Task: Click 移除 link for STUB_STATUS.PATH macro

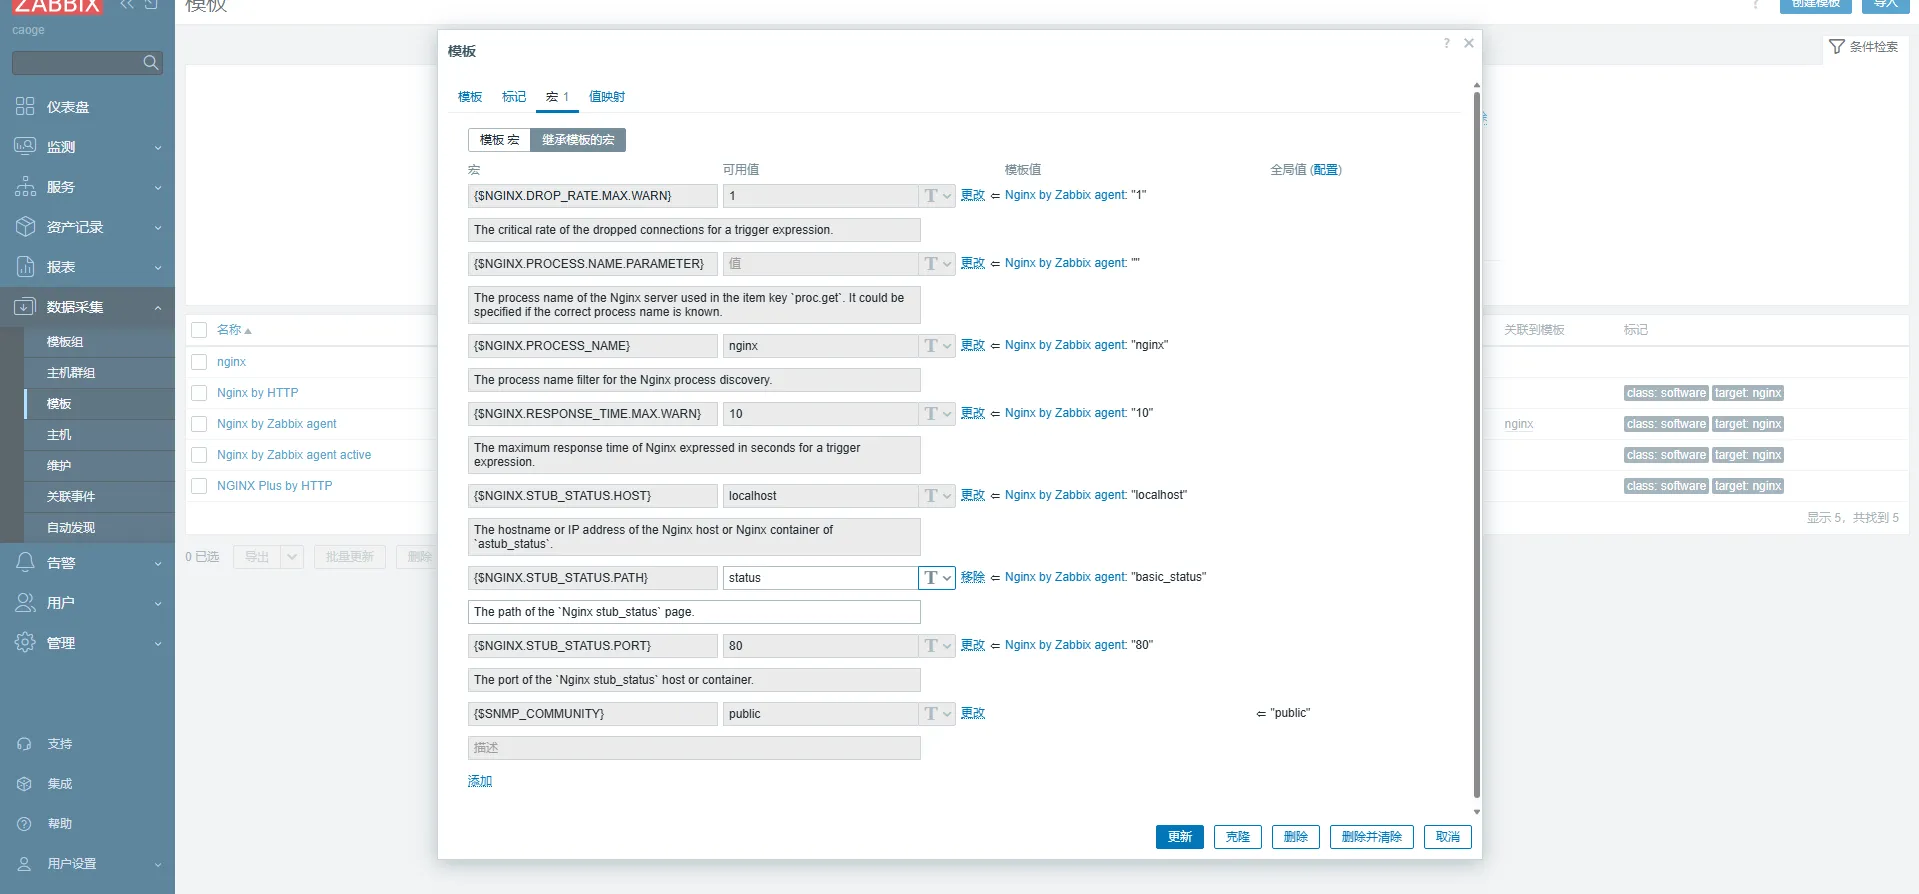Action: click(973, 577)
